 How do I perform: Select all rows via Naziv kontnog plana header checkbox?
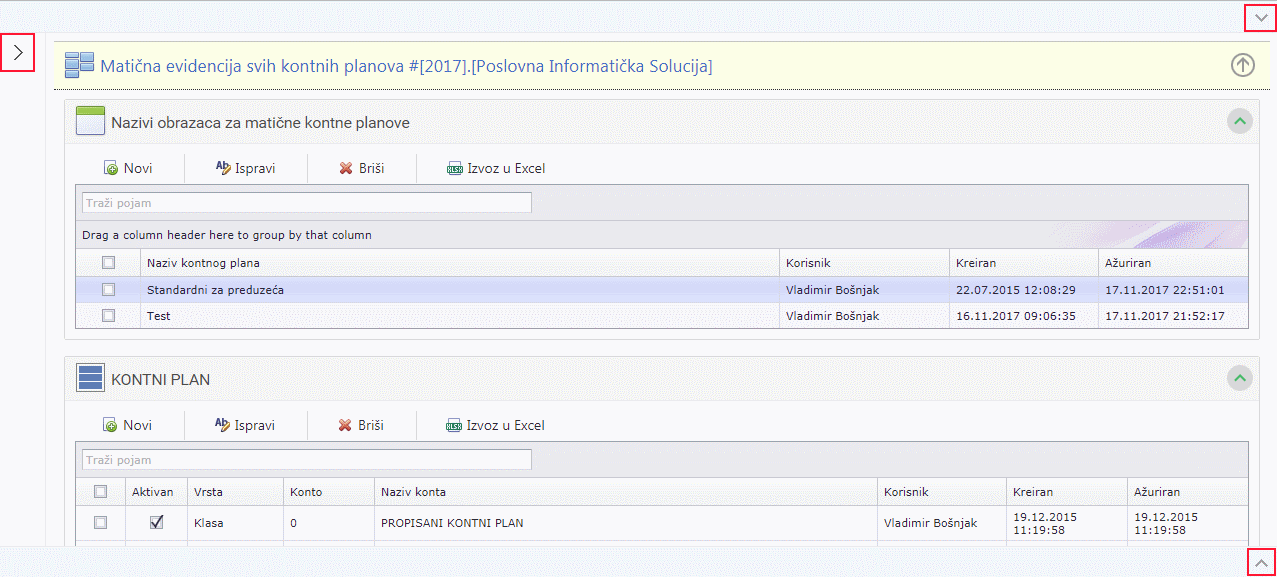coord(108,263)
